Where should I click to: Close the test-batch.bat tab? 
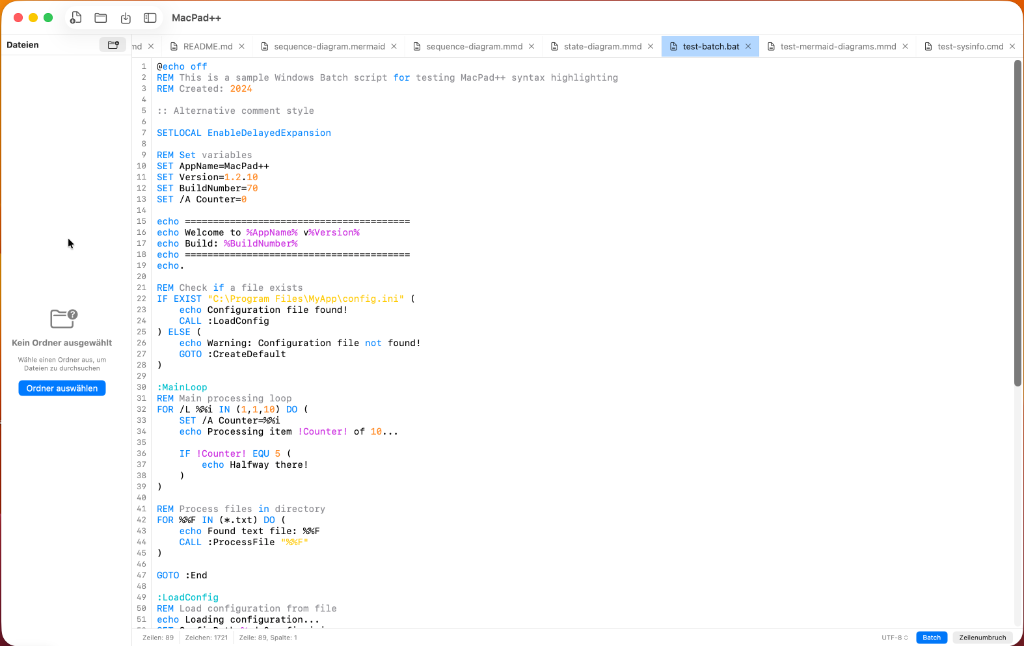click(747, 45)
